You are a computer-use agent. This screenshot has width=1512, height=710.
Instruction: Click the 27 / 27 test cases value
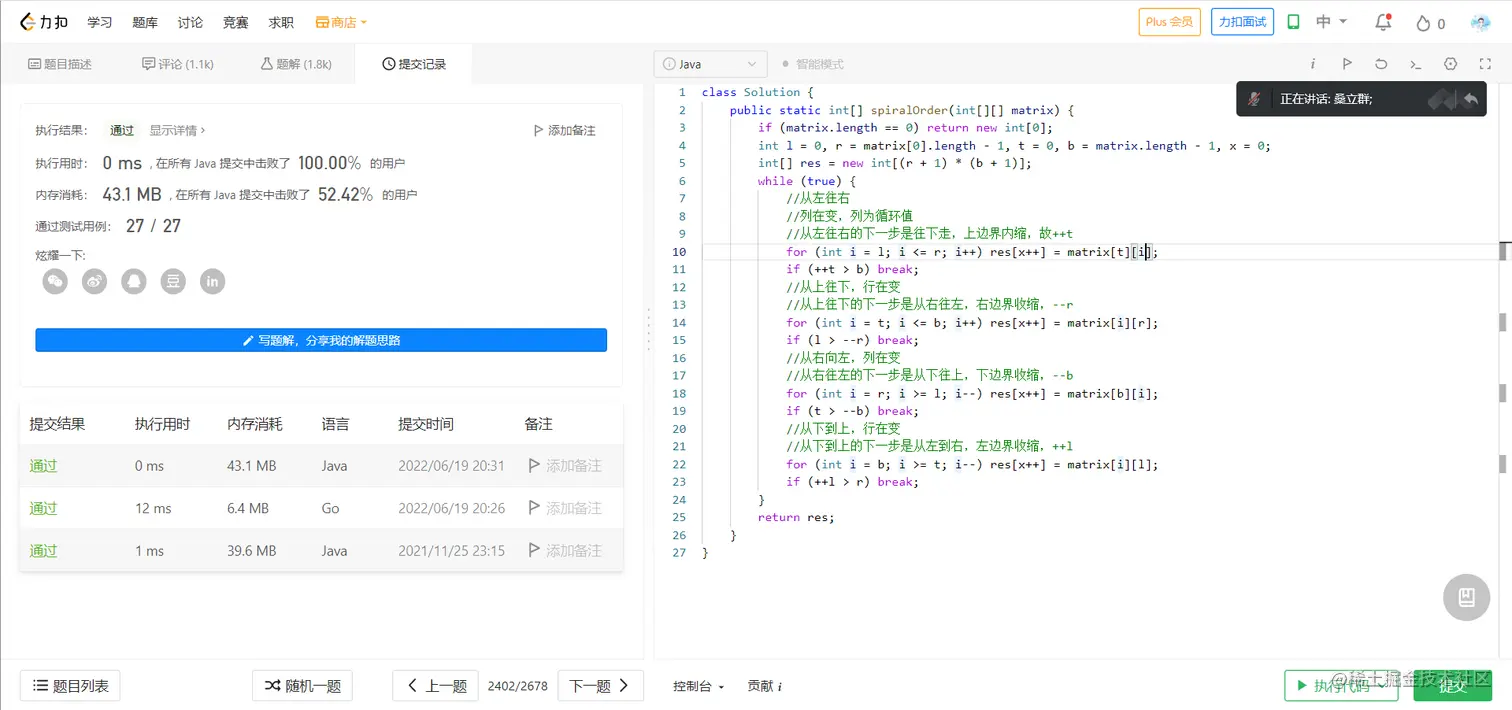153,226
